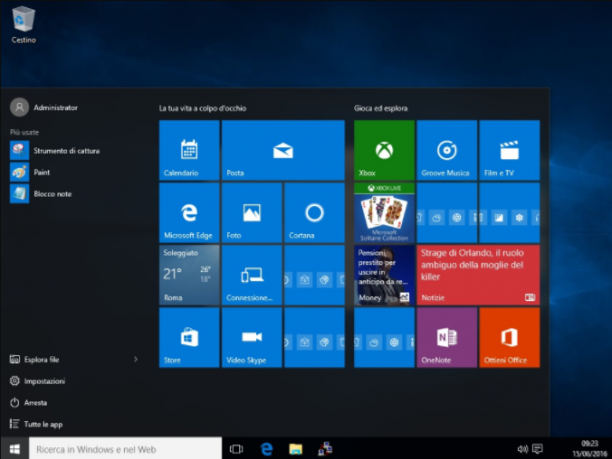The width and height of the screenshot is (612, 459).
Task: Click group title La tua vita a colpo d'occhio
Action: [x=203, y=108]
